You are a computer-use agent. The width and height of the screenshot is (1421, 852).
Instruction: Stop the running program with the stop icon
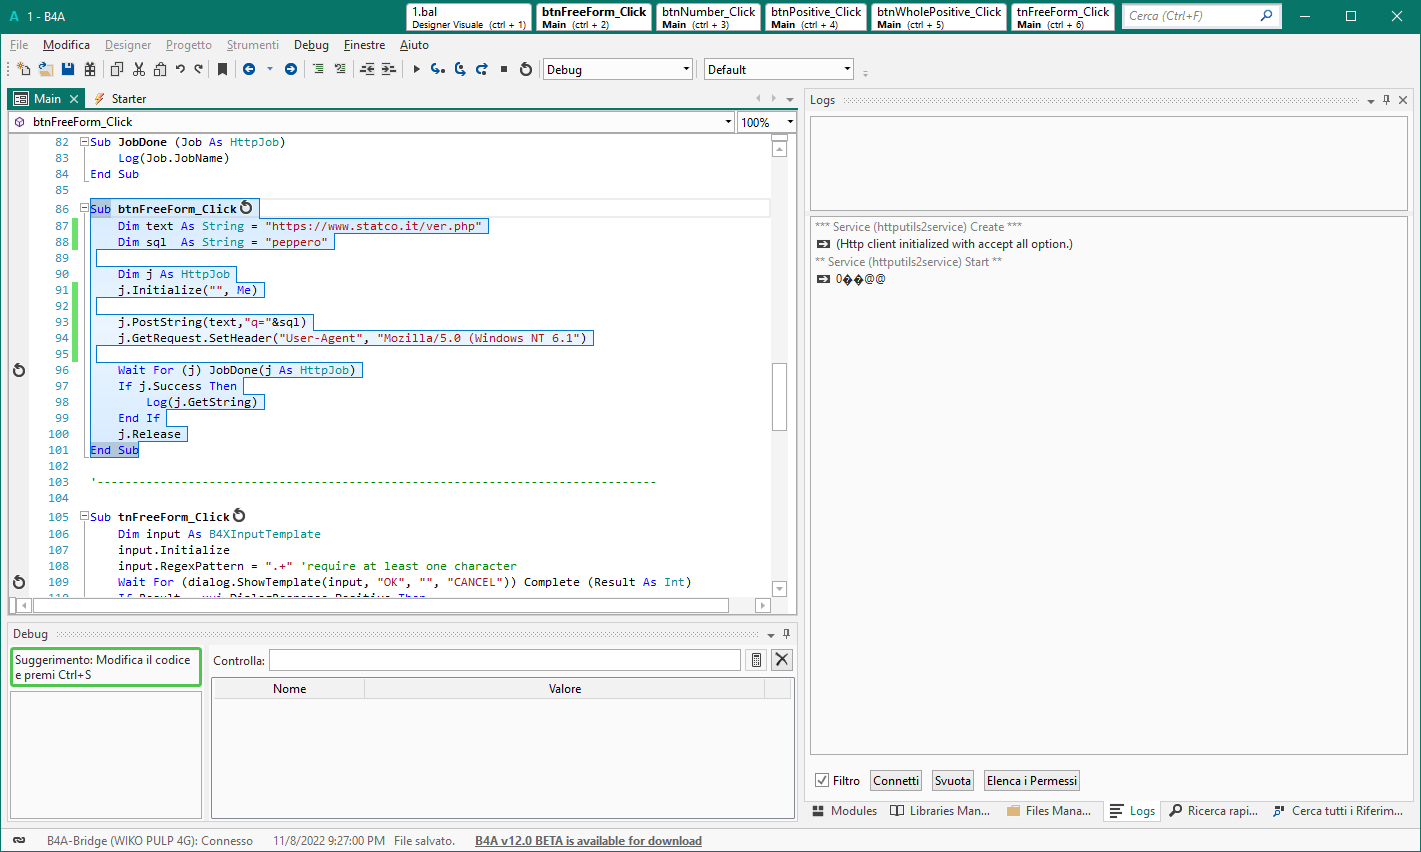[x=504, y=69]
